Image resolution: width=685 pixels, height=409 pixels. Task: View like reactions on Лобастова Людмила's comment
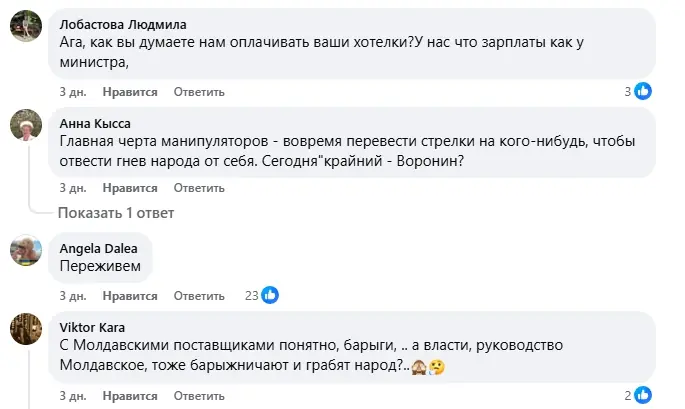coord(638,91)
